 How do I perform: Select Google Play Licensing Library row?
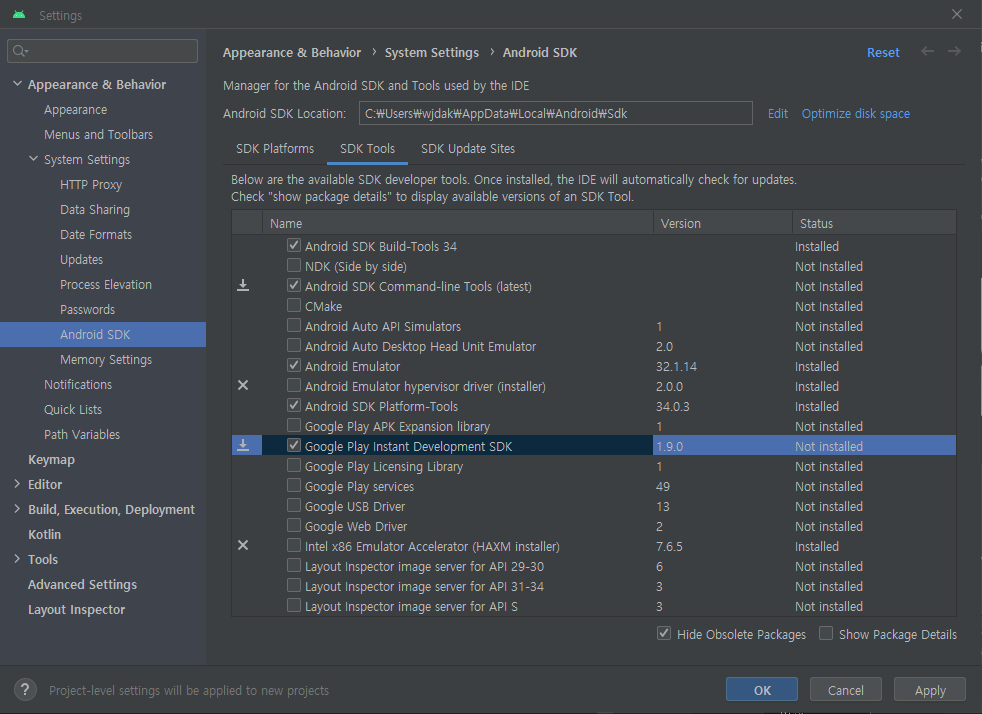pyautogui.click(x=594, y=466)
